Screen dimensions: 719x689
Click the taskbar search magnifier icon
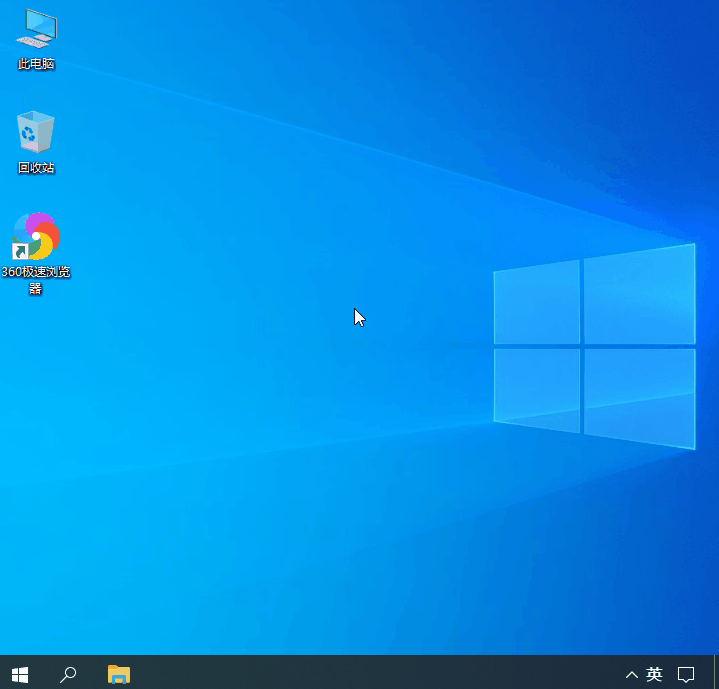tap(68, 673)
